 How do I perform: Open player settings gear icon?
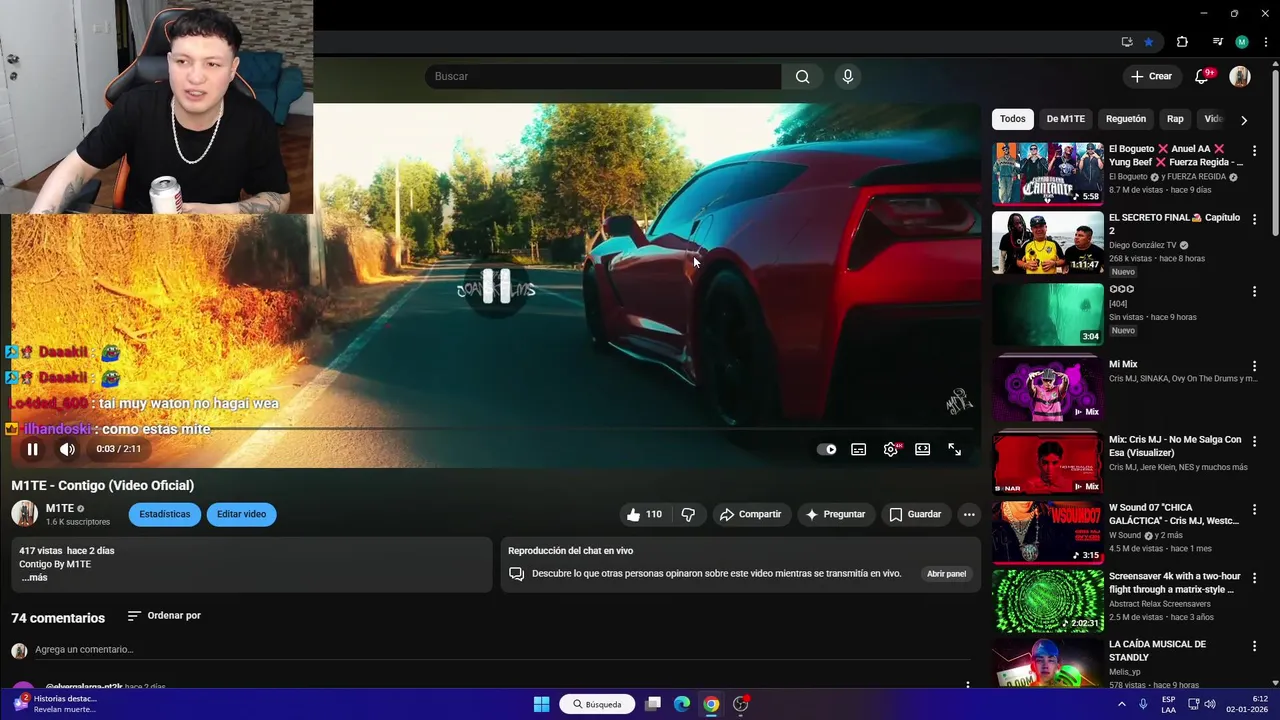tap(891, 450)
